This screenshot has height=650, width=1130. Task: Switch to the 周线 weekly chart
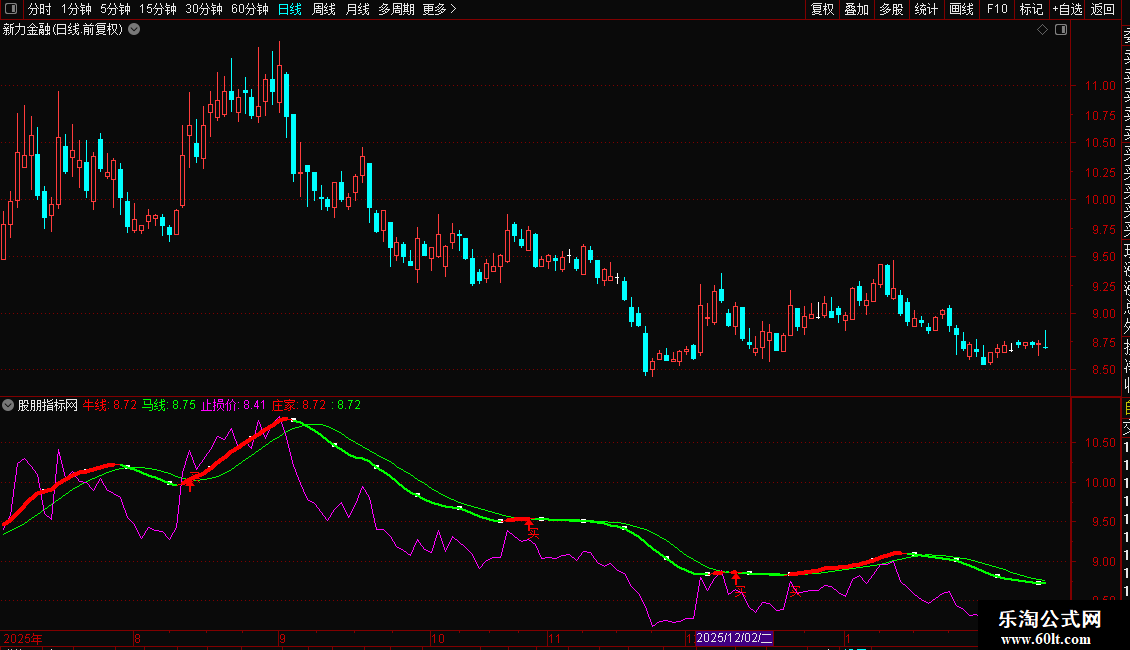(x=324, y=9)
